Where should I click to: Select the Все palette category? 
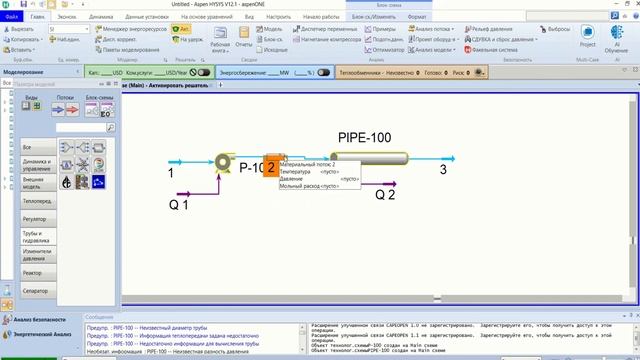click(38, 147)
